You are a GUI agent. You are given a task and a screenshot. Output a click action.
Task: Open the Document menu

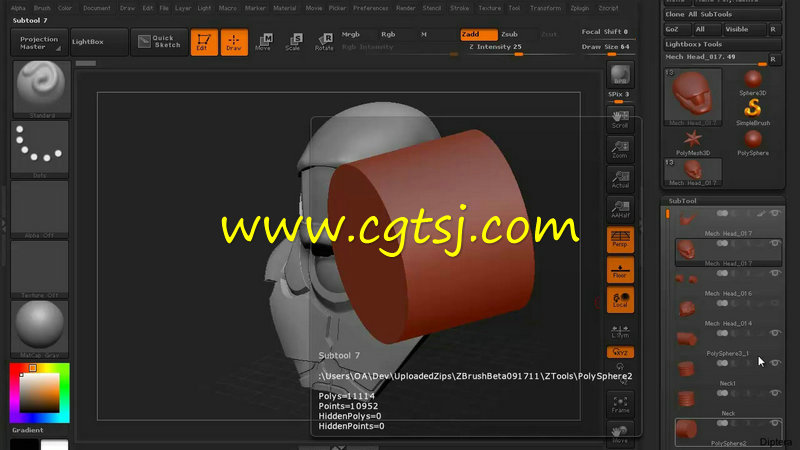(96, 8)
